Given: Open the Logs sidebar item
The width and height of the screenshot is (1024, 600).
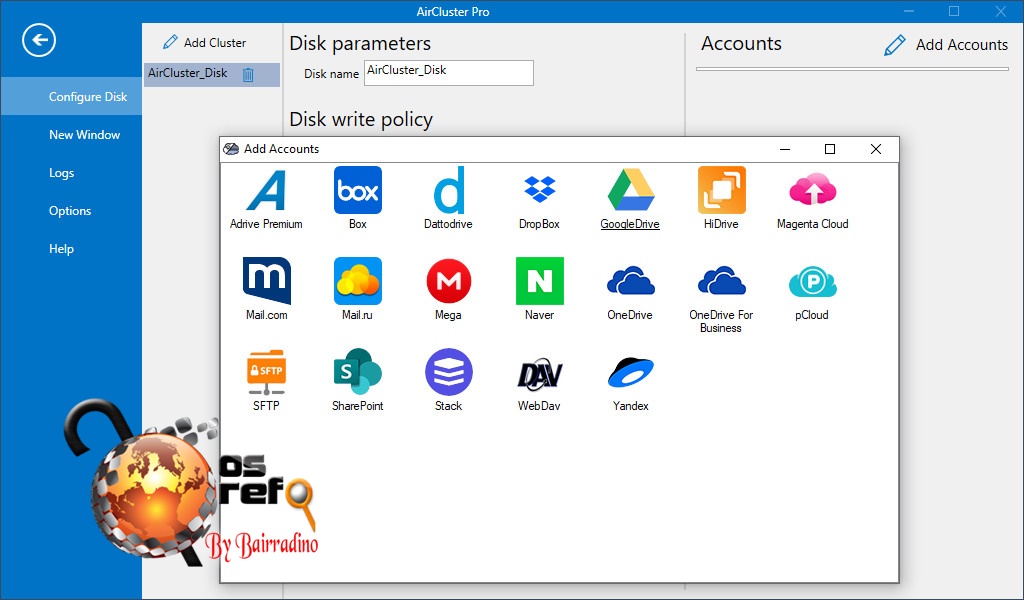Looking at the screenshot, I should 61,173.
